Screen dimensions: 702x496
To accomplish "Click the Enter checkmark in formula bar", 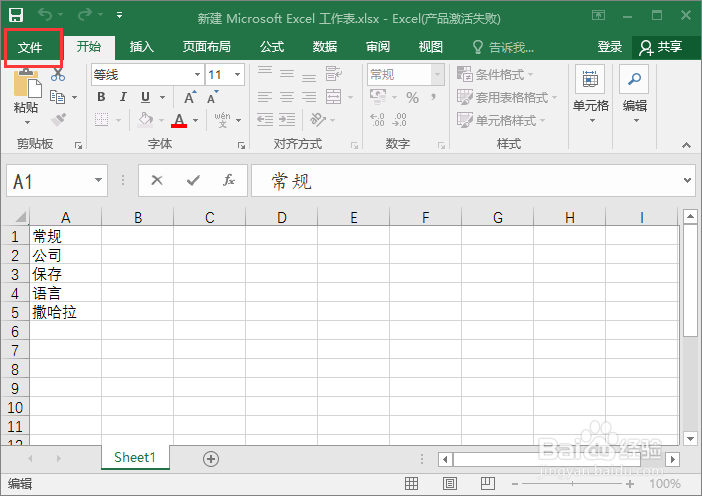I will (x=193, y=180).
